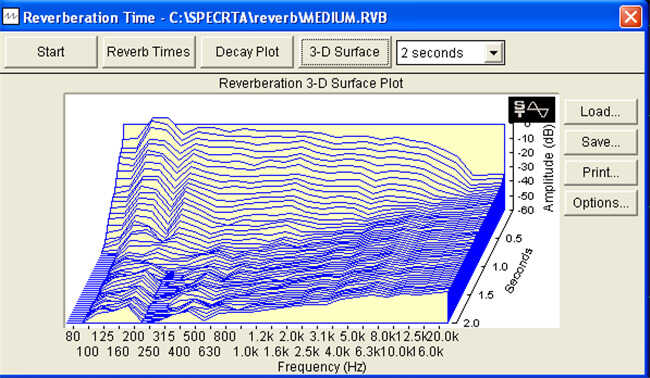Click the -30 amplitude tick label
The image size is (650, 378).
click(x=526, y=167)
